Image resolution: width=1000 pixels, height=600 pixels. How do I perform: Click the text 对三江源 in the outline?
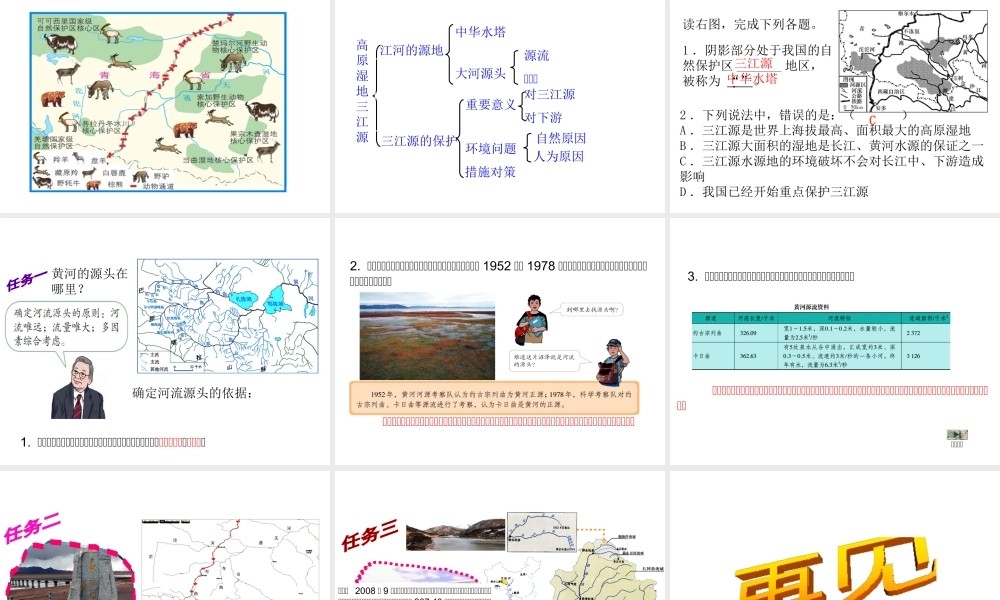(550, 94)
